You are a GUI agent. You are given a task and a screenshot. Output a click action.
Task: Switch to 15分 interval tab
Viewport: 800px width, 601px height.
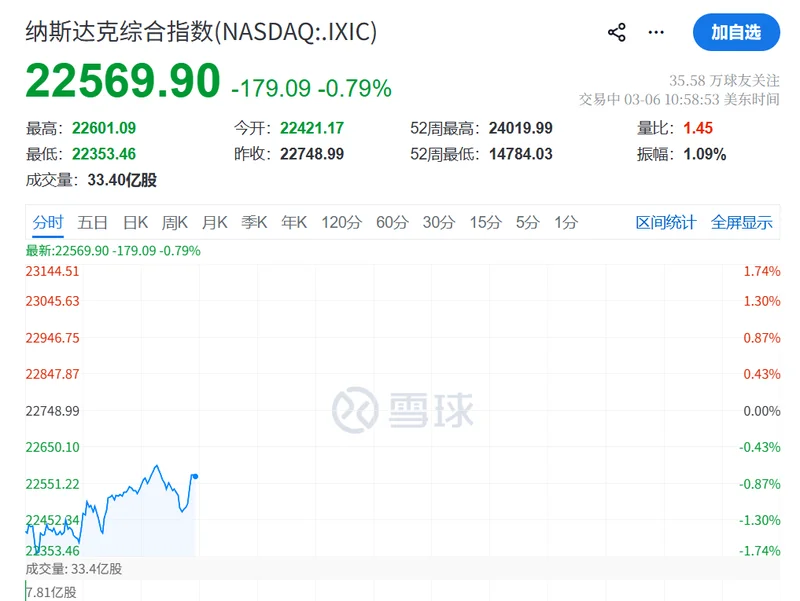485,222
